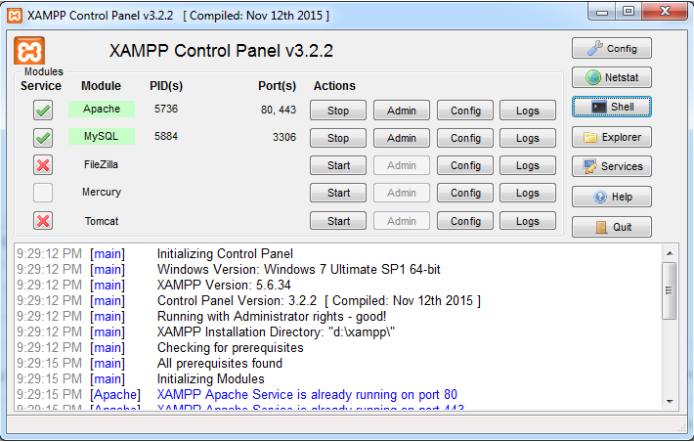
Task: Click disabled Mercury Admin button
Action: [401, 193]
